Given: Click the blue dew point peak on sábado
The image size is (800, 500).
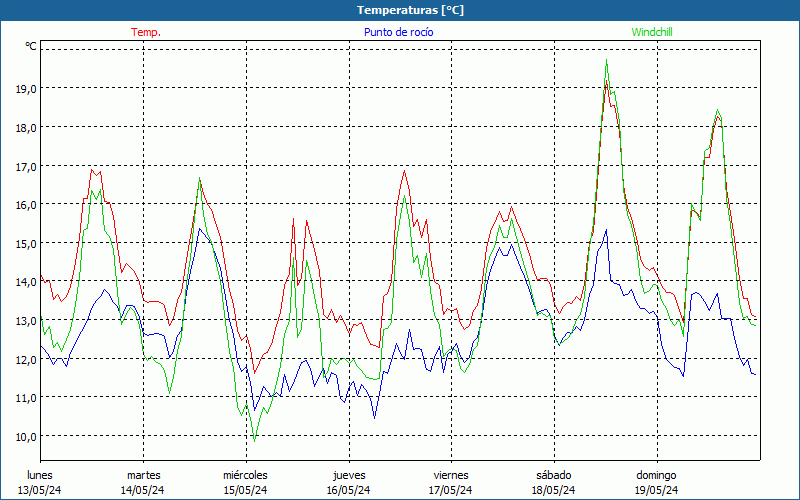Looking at the screenshot, I should point(606,230).
